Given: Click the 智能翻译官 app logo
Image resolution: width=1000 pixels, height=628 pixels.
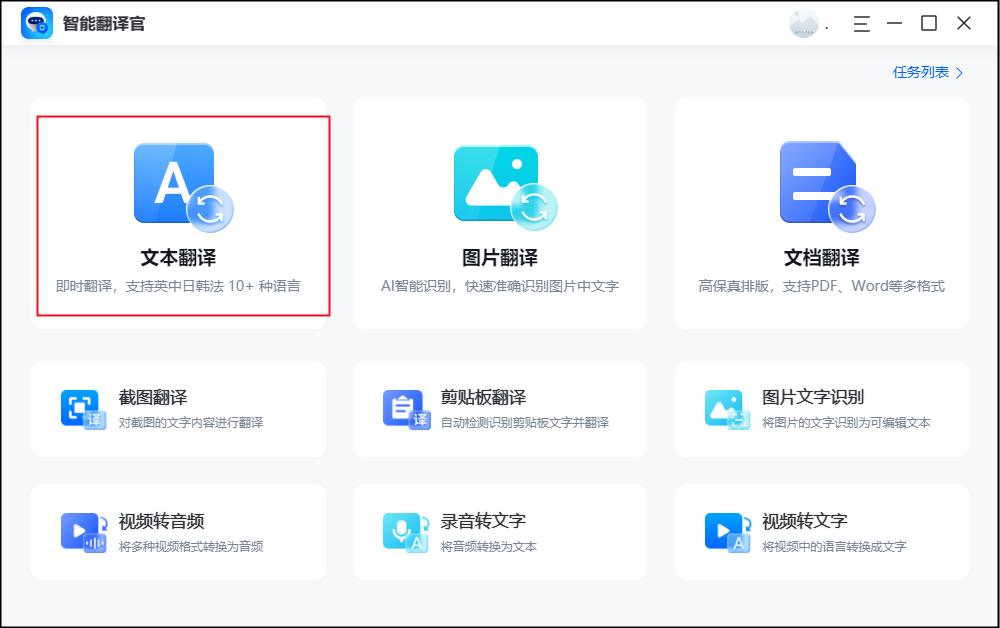Looking at the screenshot, I should 36,23.
